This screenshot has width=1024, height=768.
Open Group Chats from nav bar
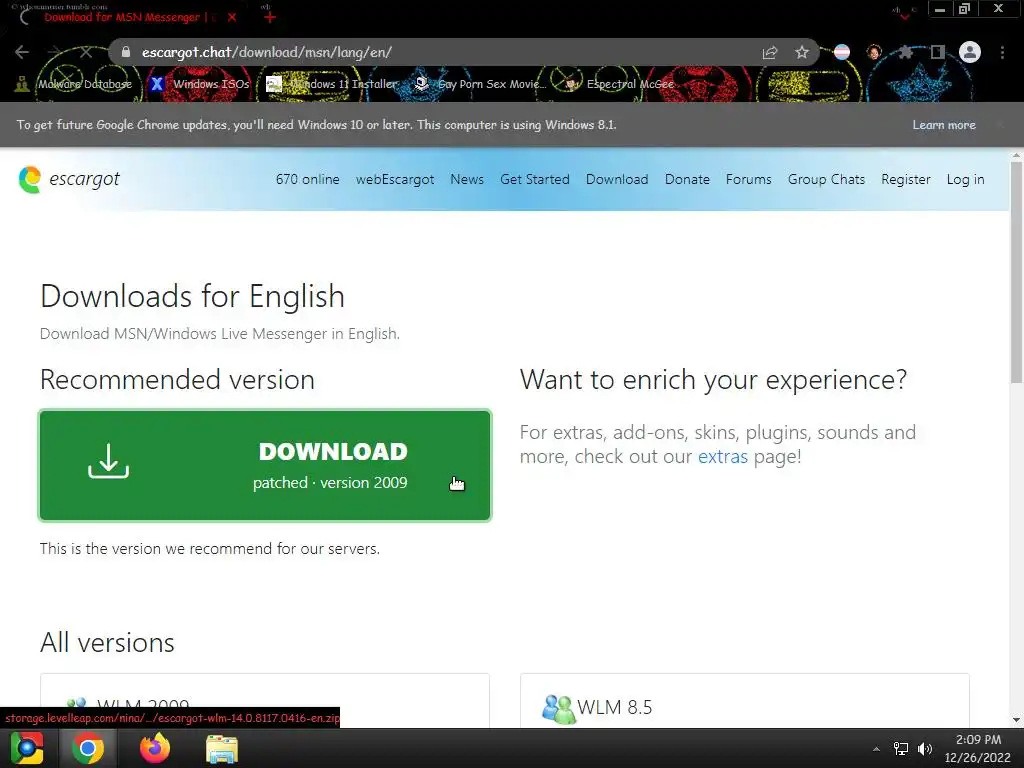click(x=826, y=180)
